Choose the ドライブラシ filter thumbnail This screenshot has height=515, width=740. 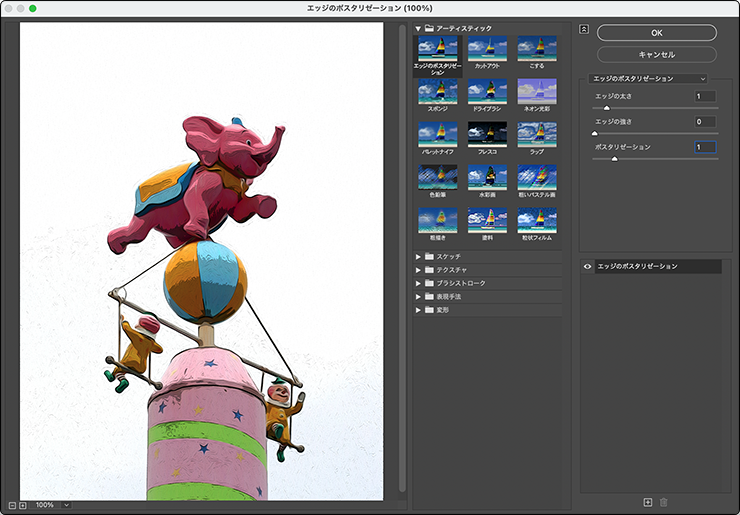[x=487, y=91]
